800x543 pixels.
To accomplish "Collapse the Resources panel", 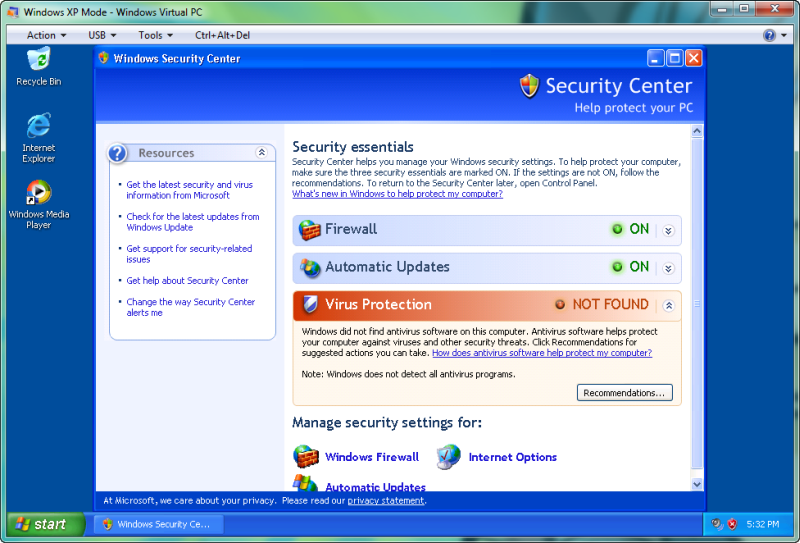I will coord(261,153).
